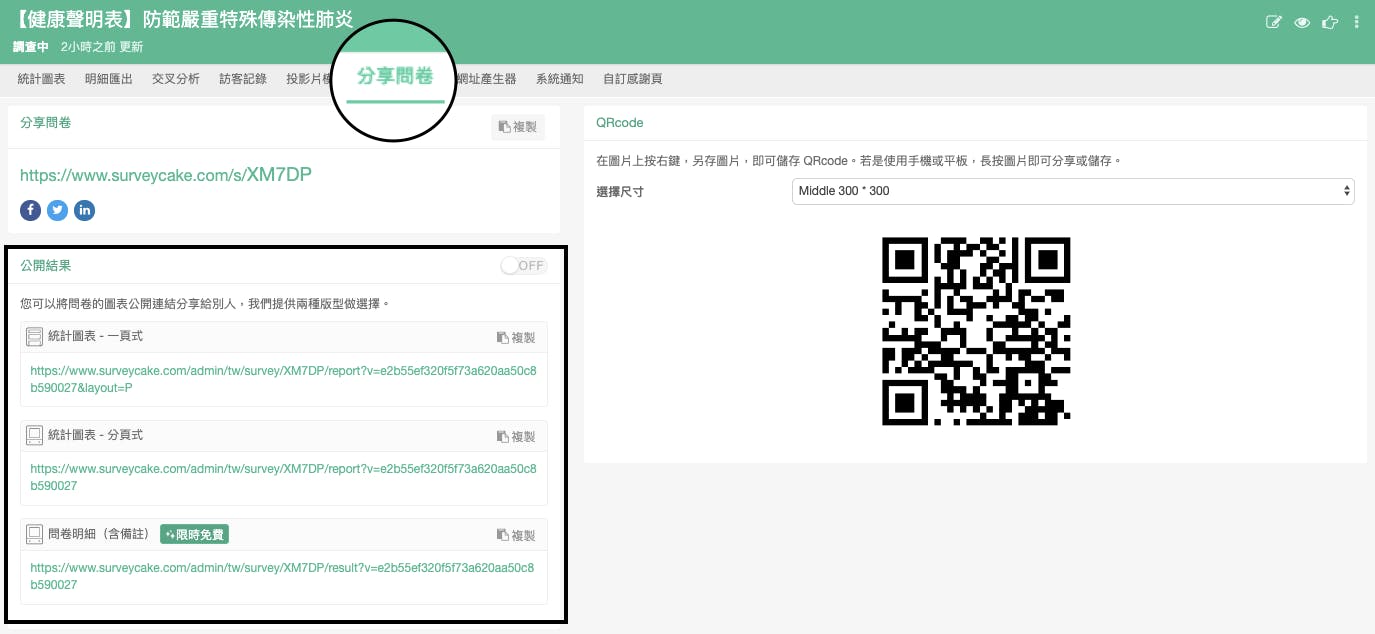Screen dimensions: 1375x634
Task: Switch to the 統計圖表 tab
Action: [x=42, y=79]
